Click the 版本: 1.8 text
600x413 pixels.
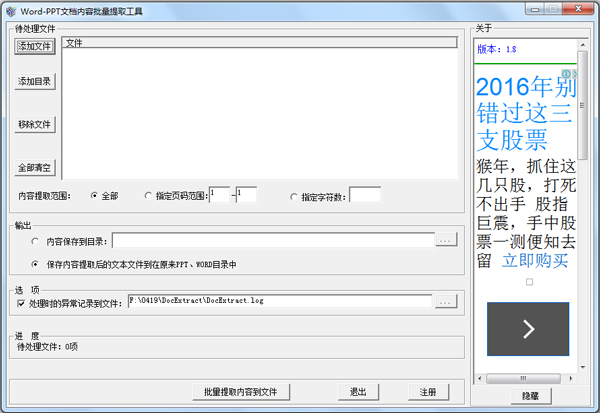pos(496,49)
